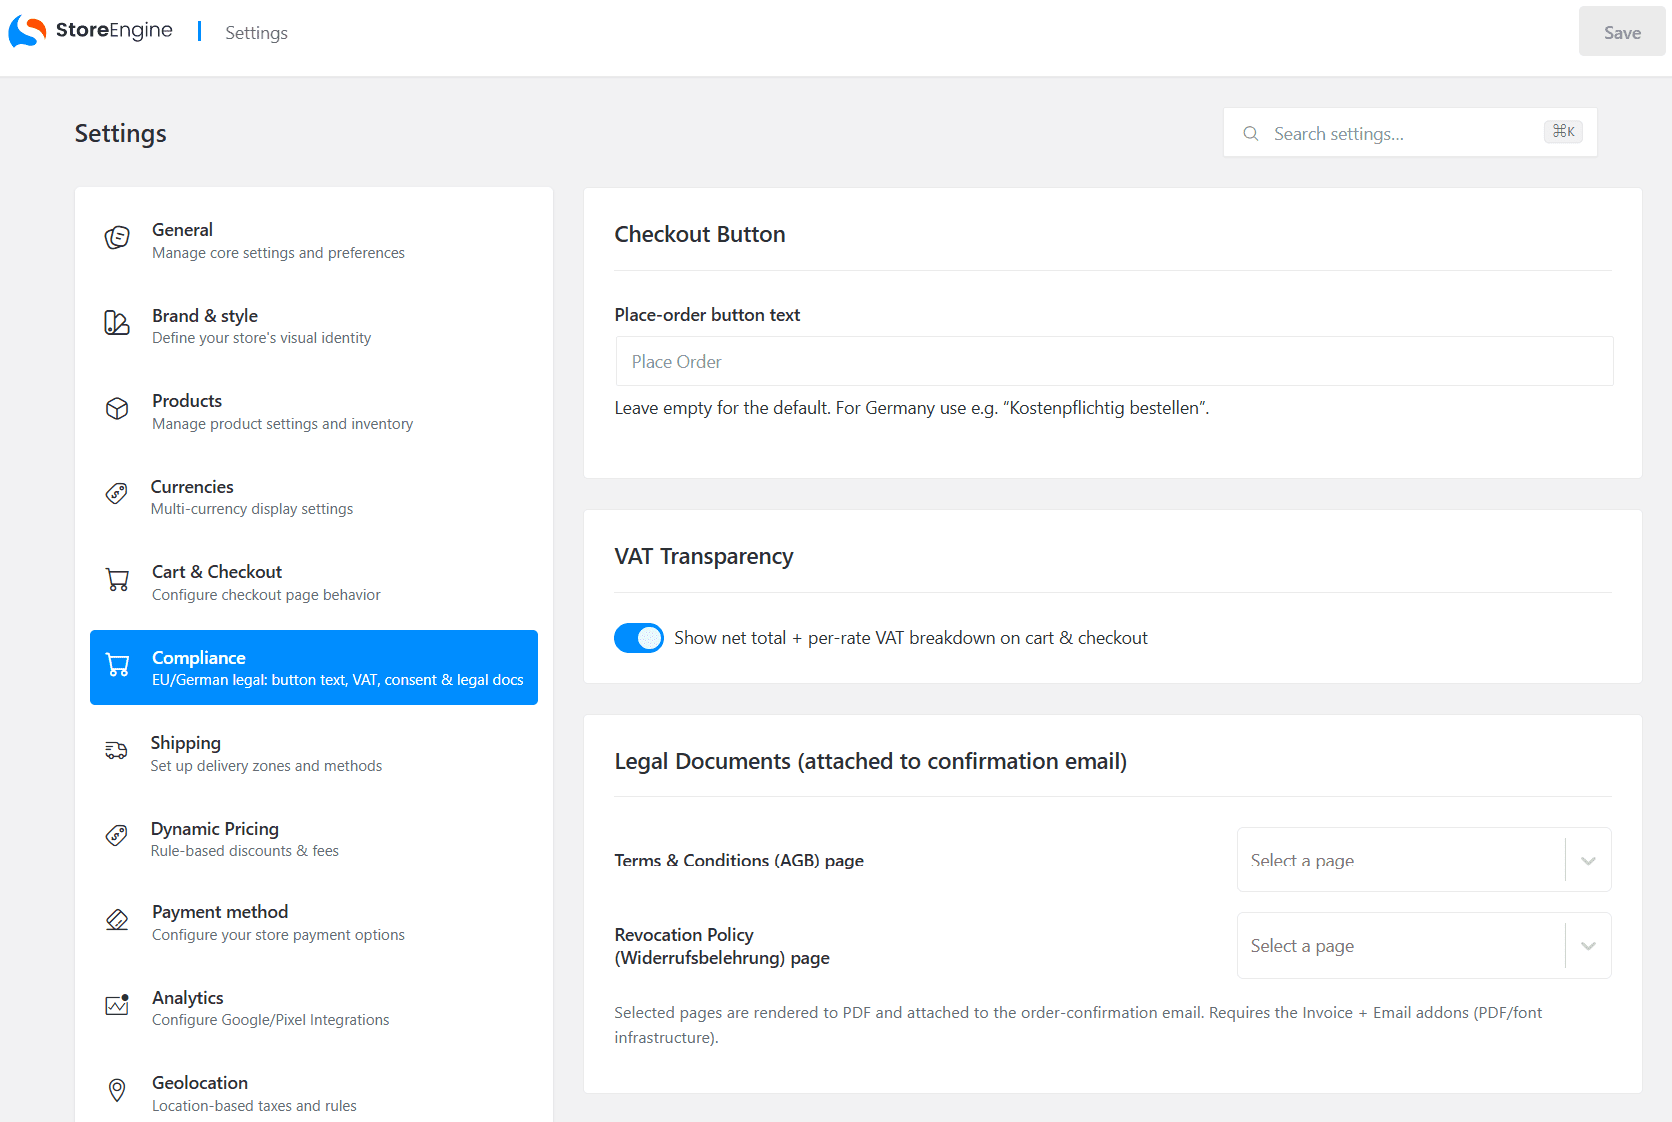Viewport: 1672px width, 1122px height.
Task: Click the Checkout Button section heading
Action: (700, 234)
